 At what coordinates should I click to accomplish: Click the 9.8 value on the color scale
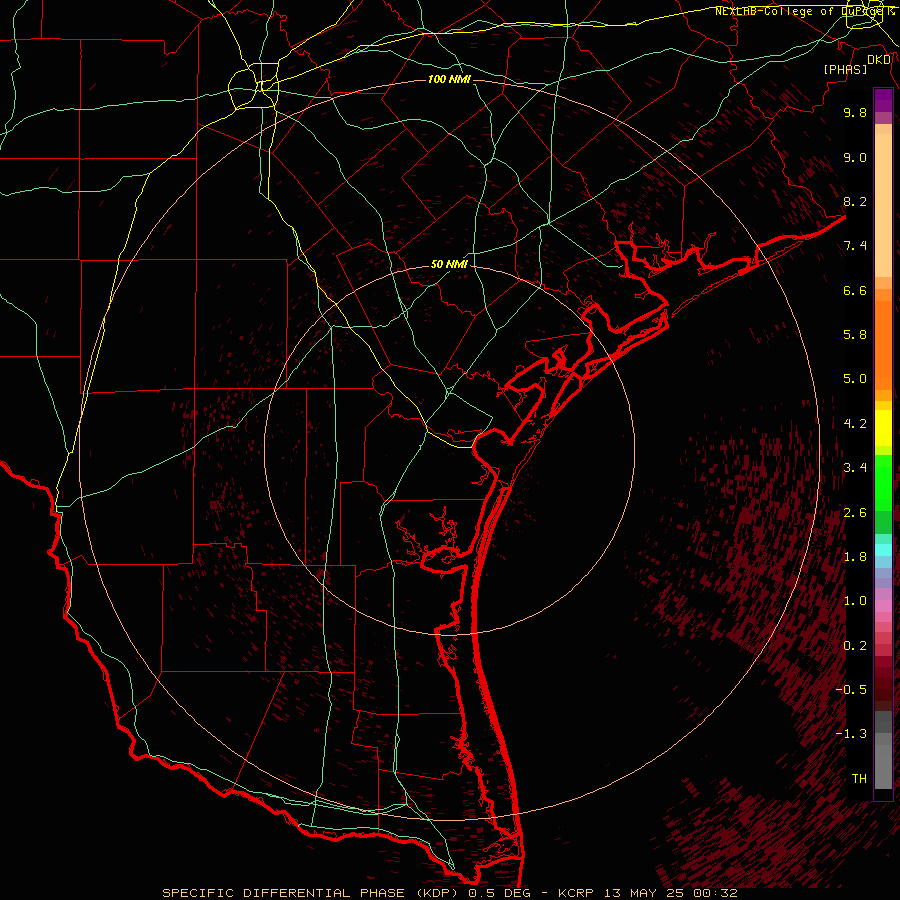pyautogui.click(x=855, y=112)
